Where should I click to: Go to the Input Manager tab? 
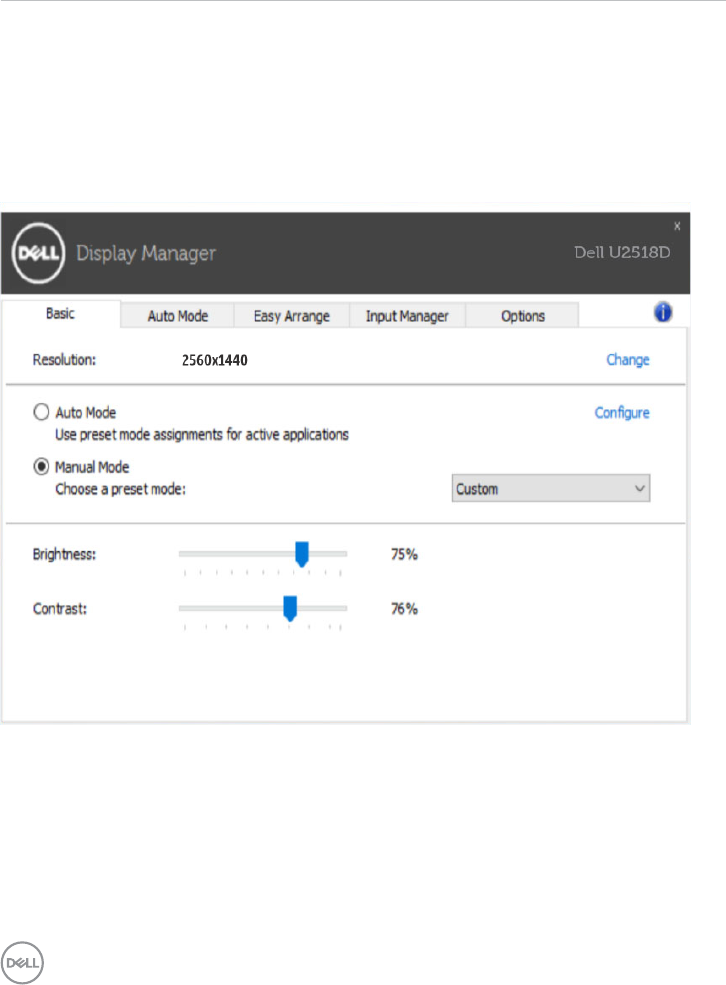click(x=406, y=316)
